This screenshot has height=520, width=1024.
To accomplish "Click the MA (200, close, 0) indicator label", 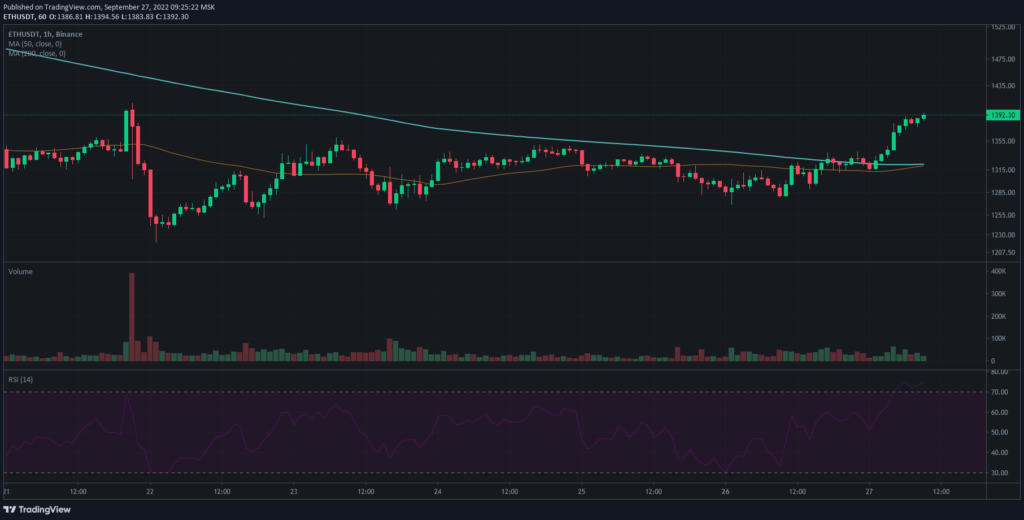I will [37, 53].
